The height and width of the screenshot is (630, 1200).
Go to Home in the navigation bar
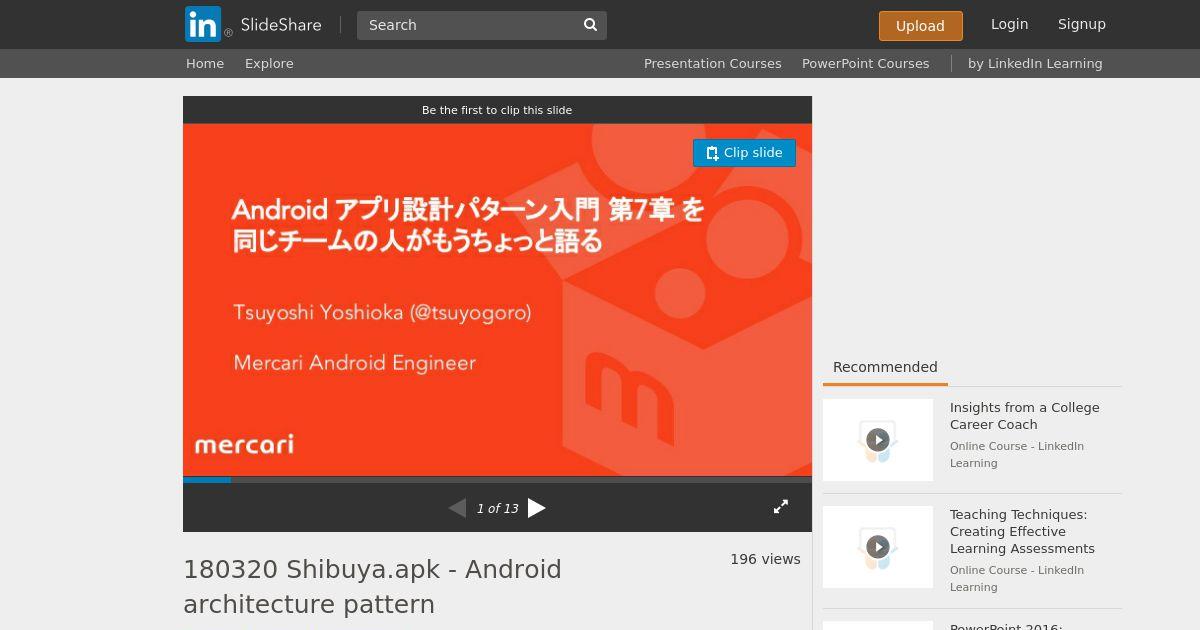click(x=205, y=63)
